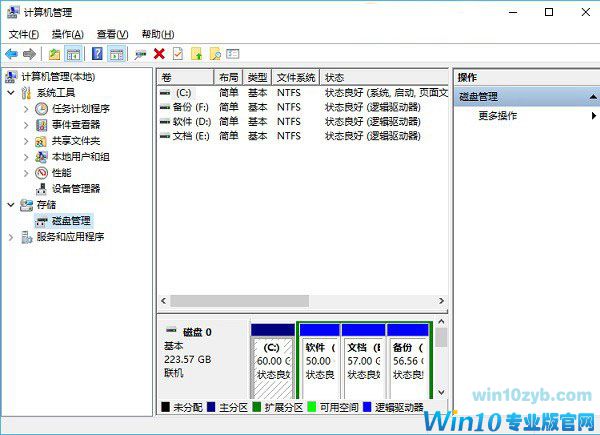
Task: Select 事件查看器 in the left tree
Action: [75, 125]
